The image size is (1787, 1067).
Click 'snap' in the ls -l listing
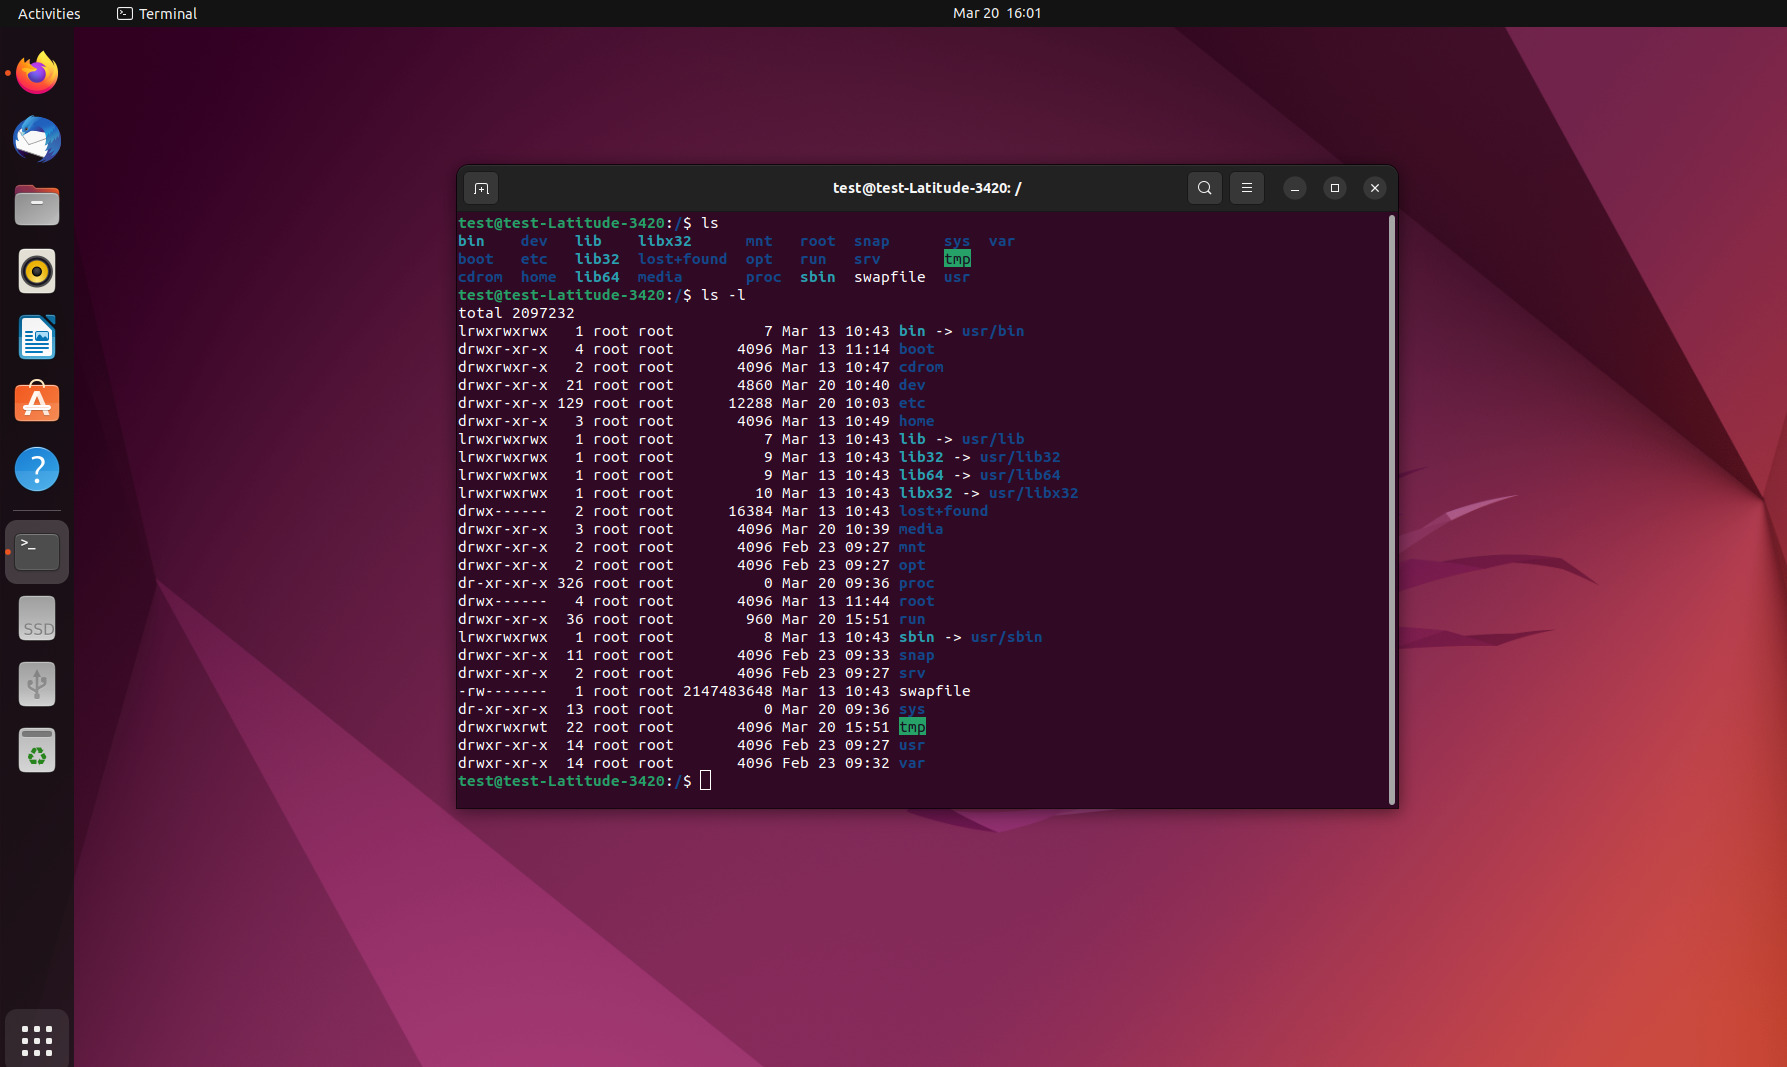tap(916, 655)
